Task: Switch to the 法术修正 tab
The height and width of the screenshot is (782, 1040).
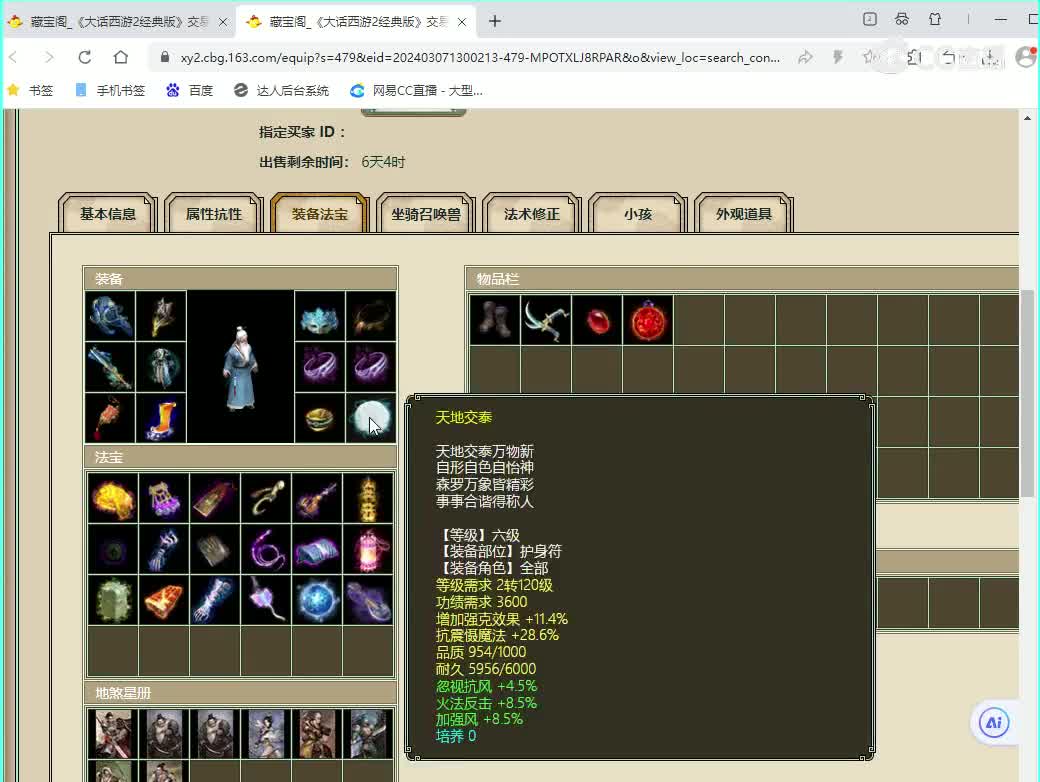Action: coord(532,214)
